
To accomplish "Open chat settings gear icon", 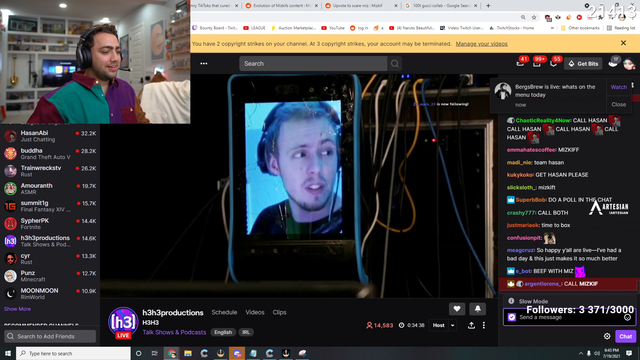I will click(607, 336).
